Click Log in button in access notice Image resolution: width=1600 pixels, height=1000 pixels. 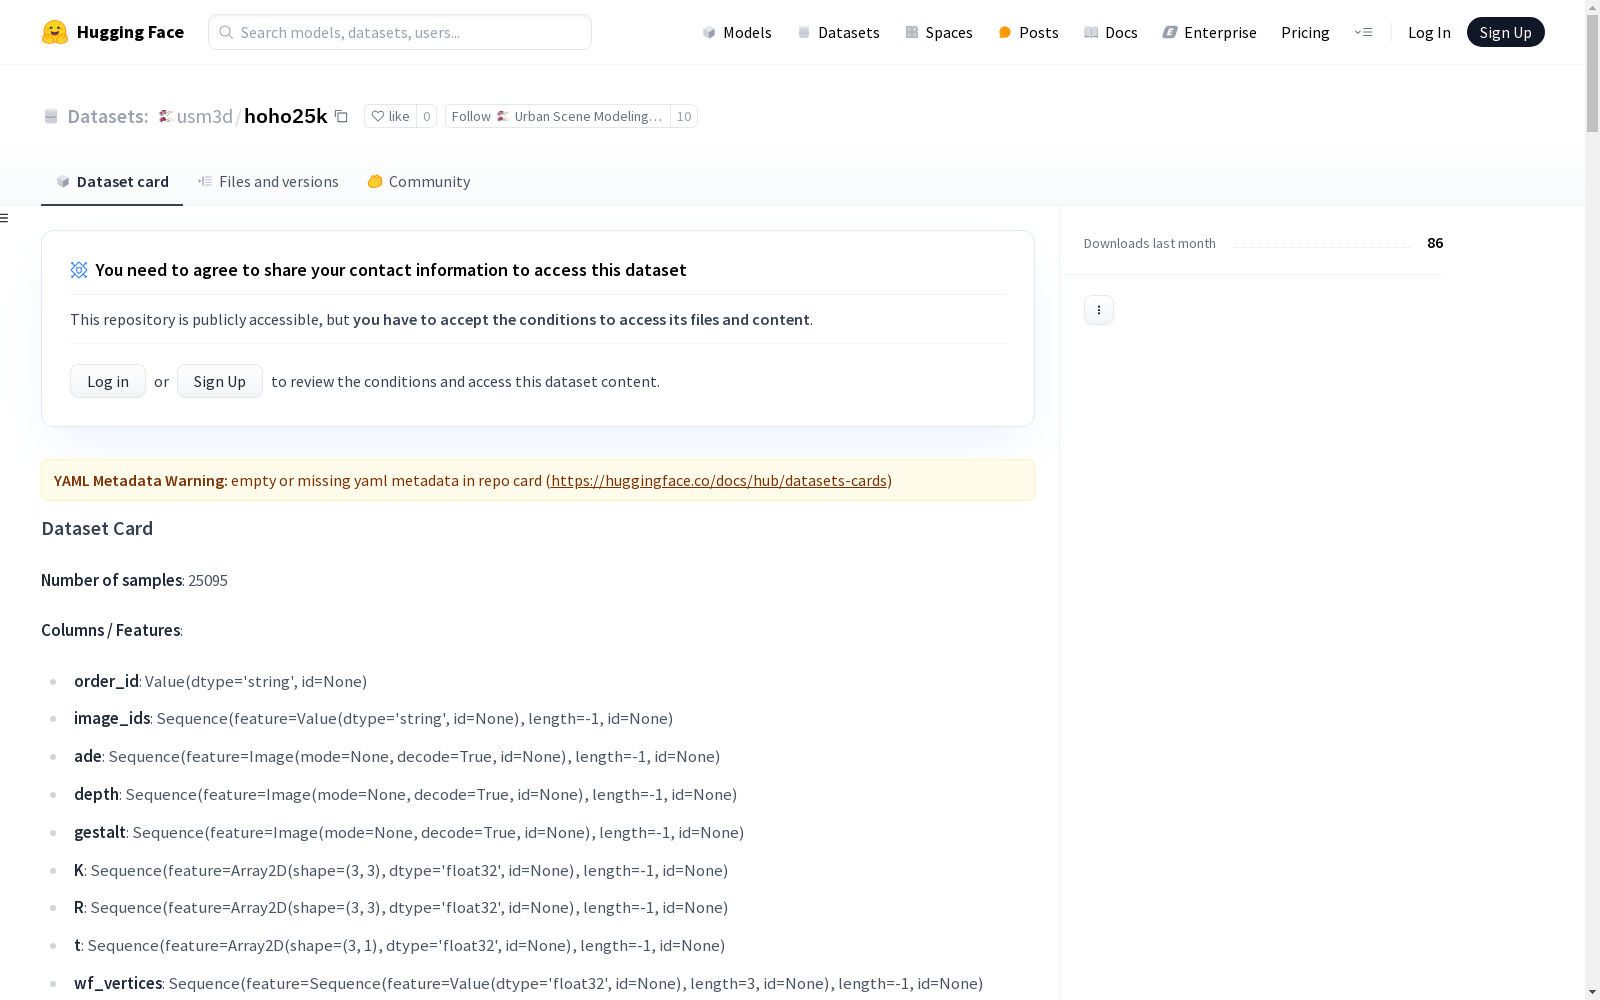pos(108,381)
